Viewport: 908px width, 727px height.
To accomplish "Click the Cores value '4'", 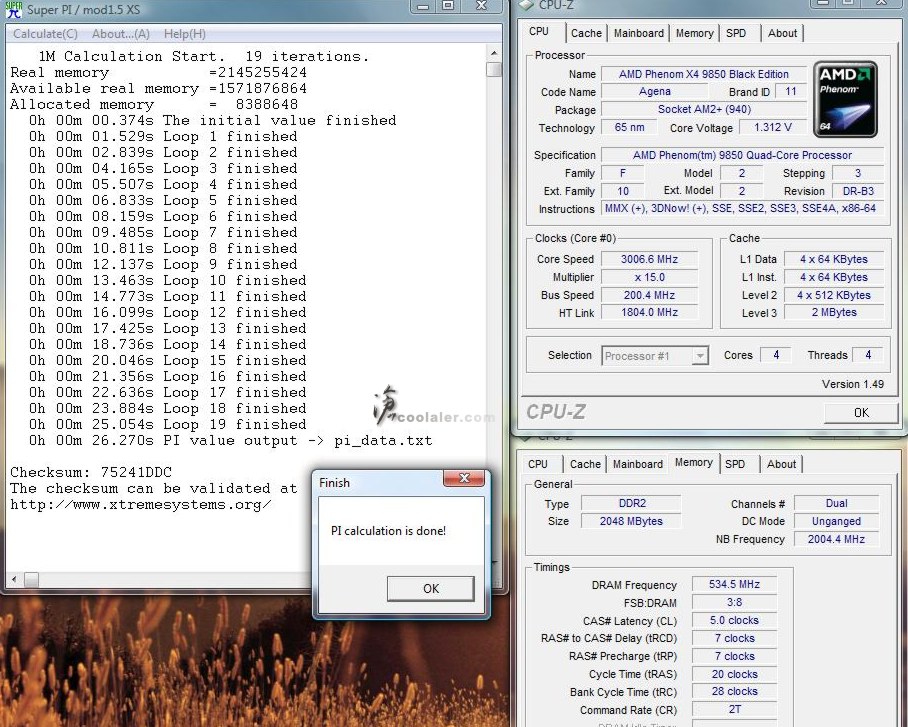I will 776,355.
